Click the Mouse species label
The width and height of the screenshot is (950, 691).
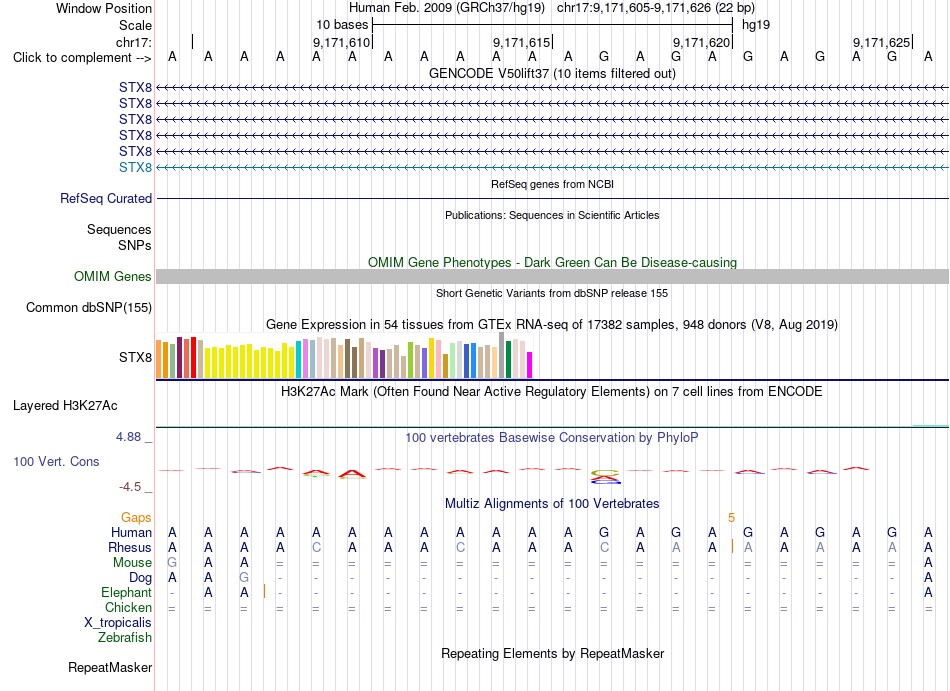click(132, 563)
